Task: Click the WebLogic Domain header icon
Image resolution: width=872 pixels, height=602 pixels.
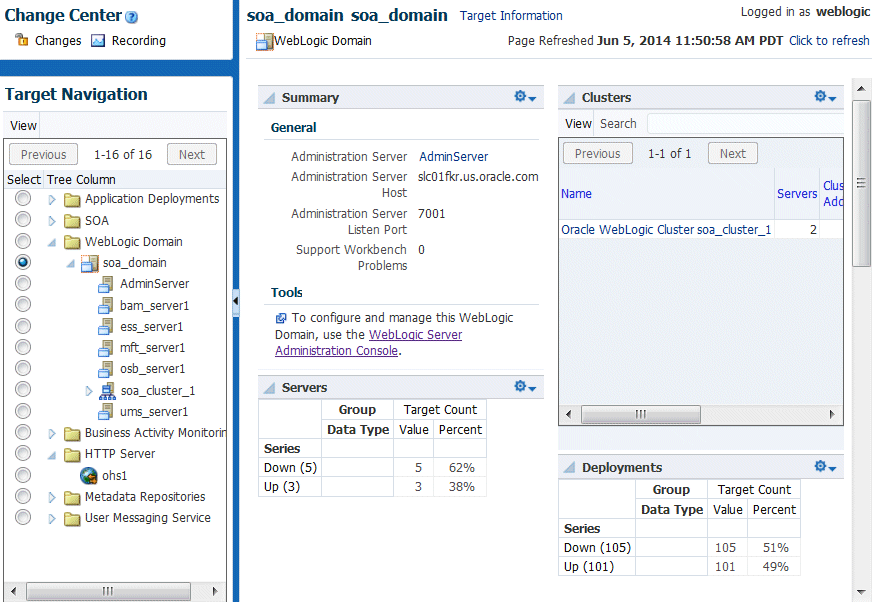Action: click(x=264, y=41)
